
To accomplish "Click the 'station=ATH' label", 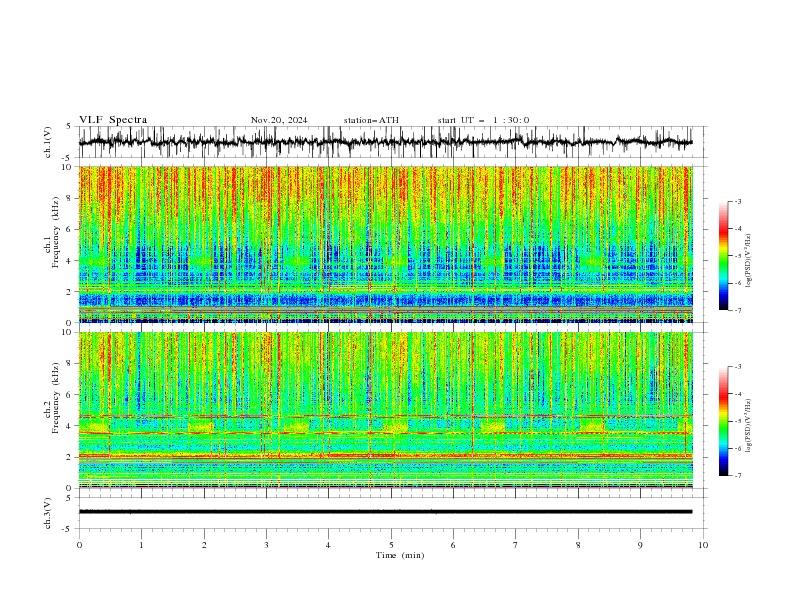I will point(371,120).
